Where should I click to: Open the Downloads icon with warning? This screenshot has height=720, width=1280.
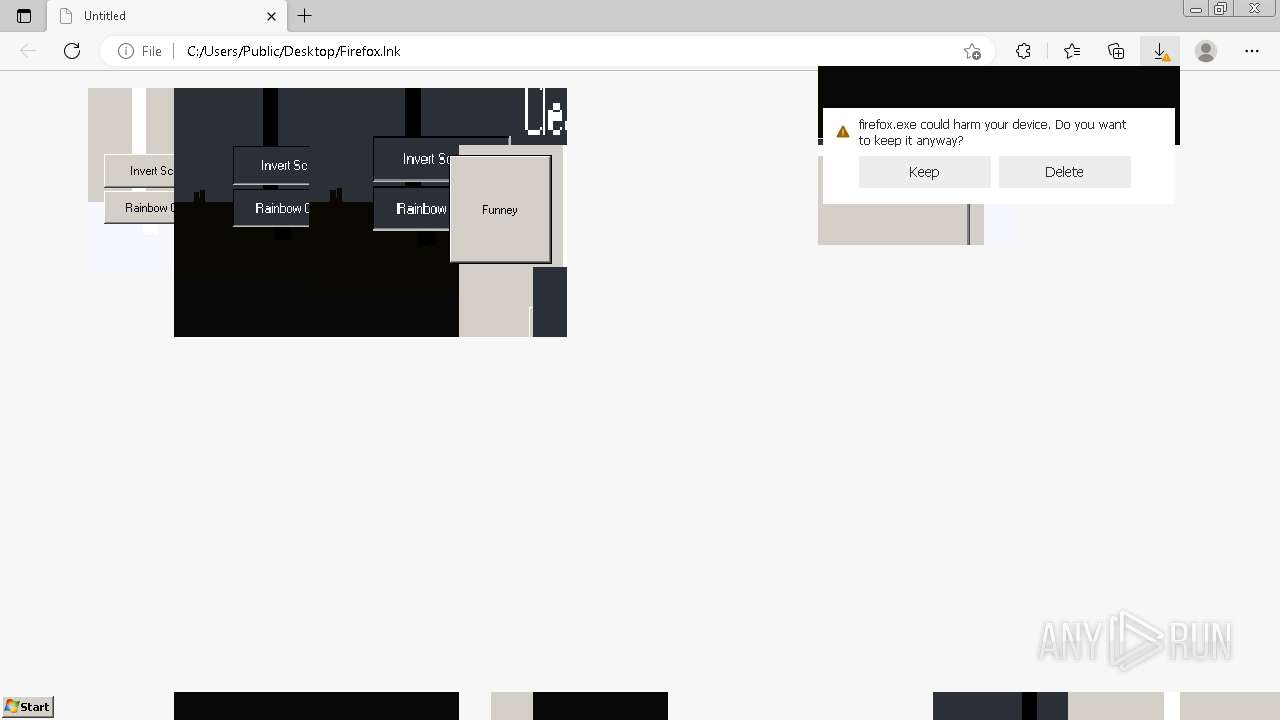pos(1160,51)
